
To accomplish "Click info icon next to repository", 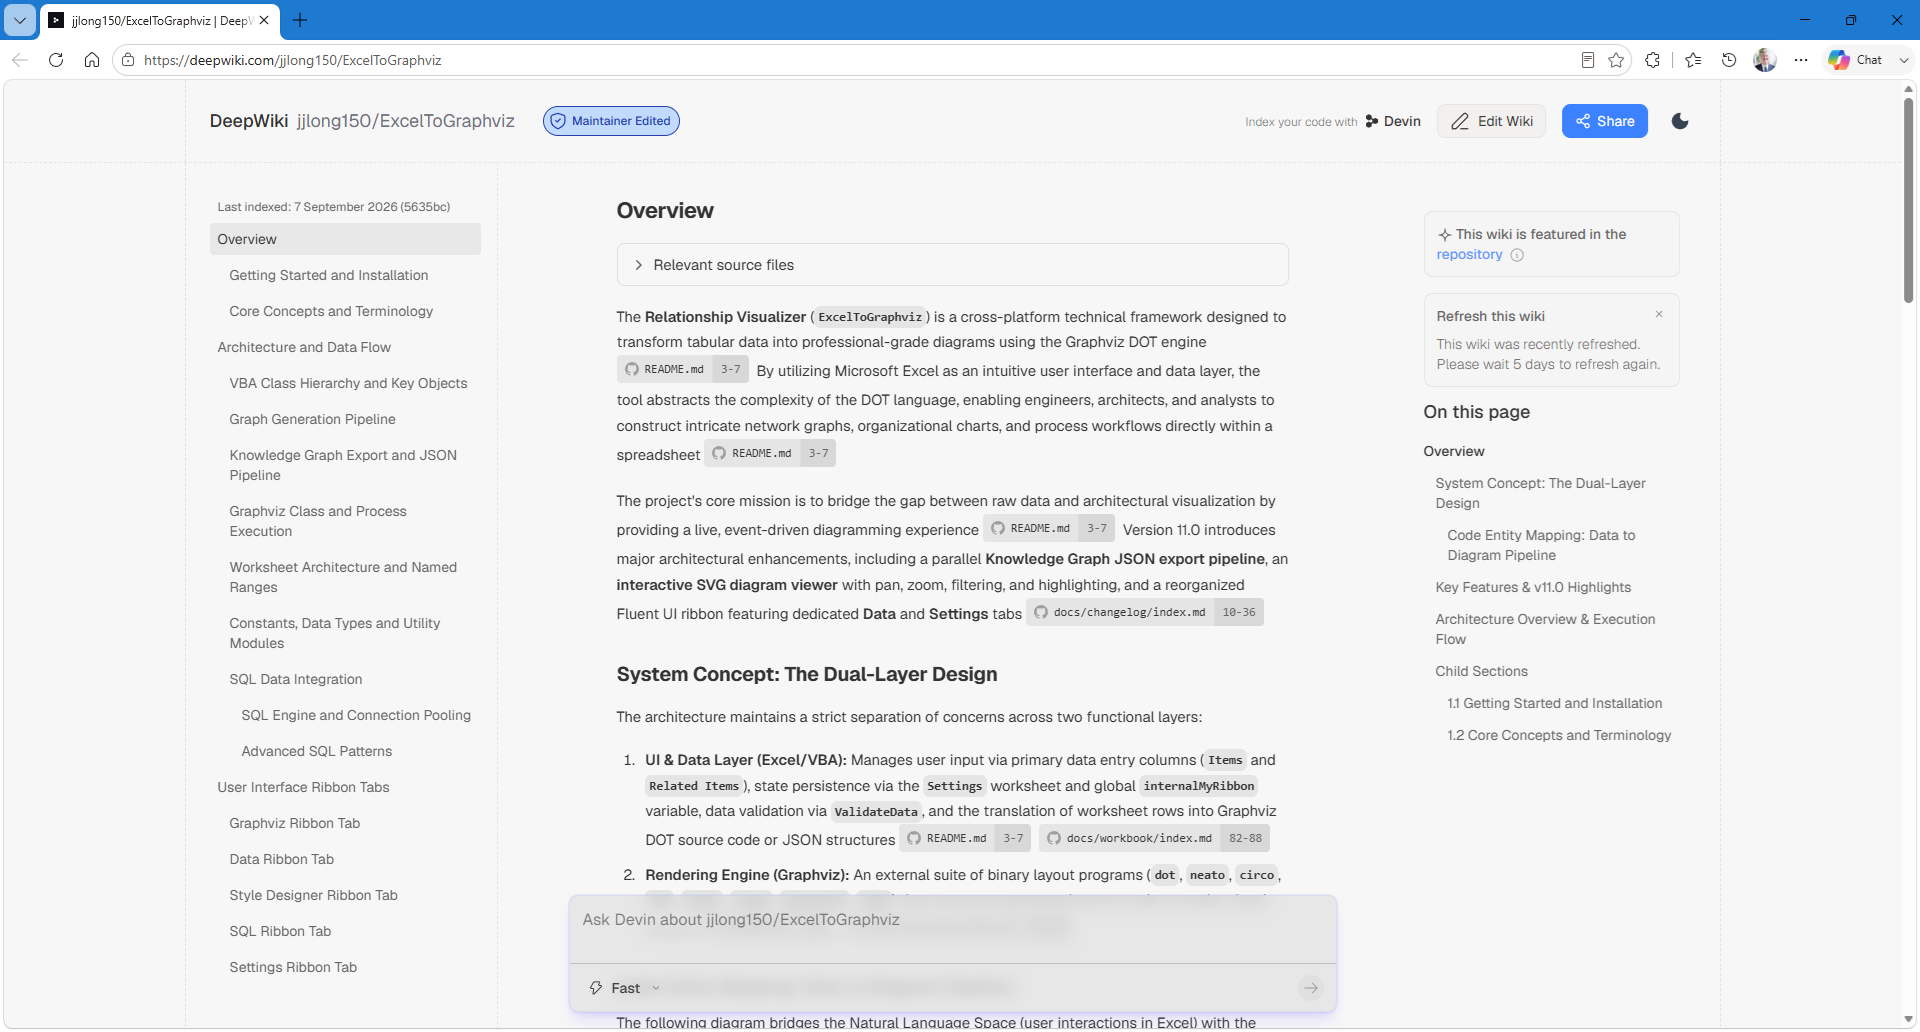I will 1517,255.
